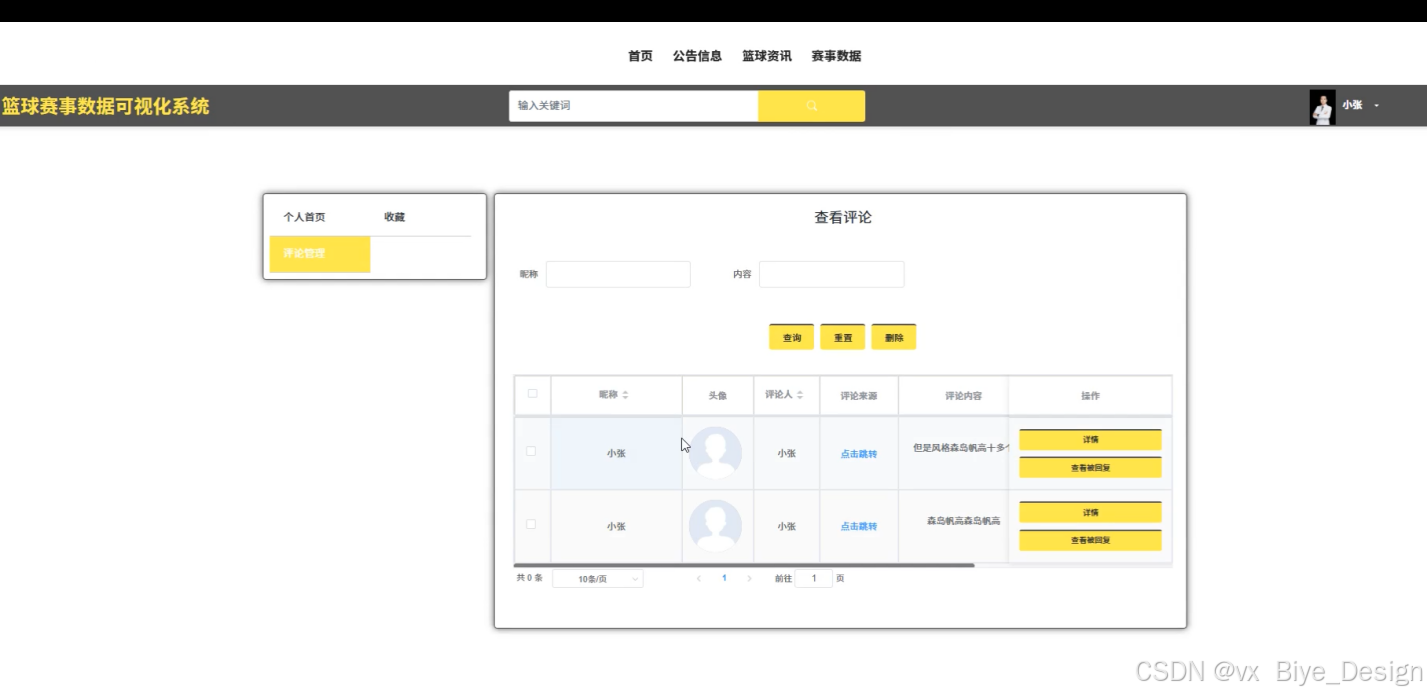Click avatar in second comment row
The height and width of the screenshot is (697, 1427).
pos(716,526)
